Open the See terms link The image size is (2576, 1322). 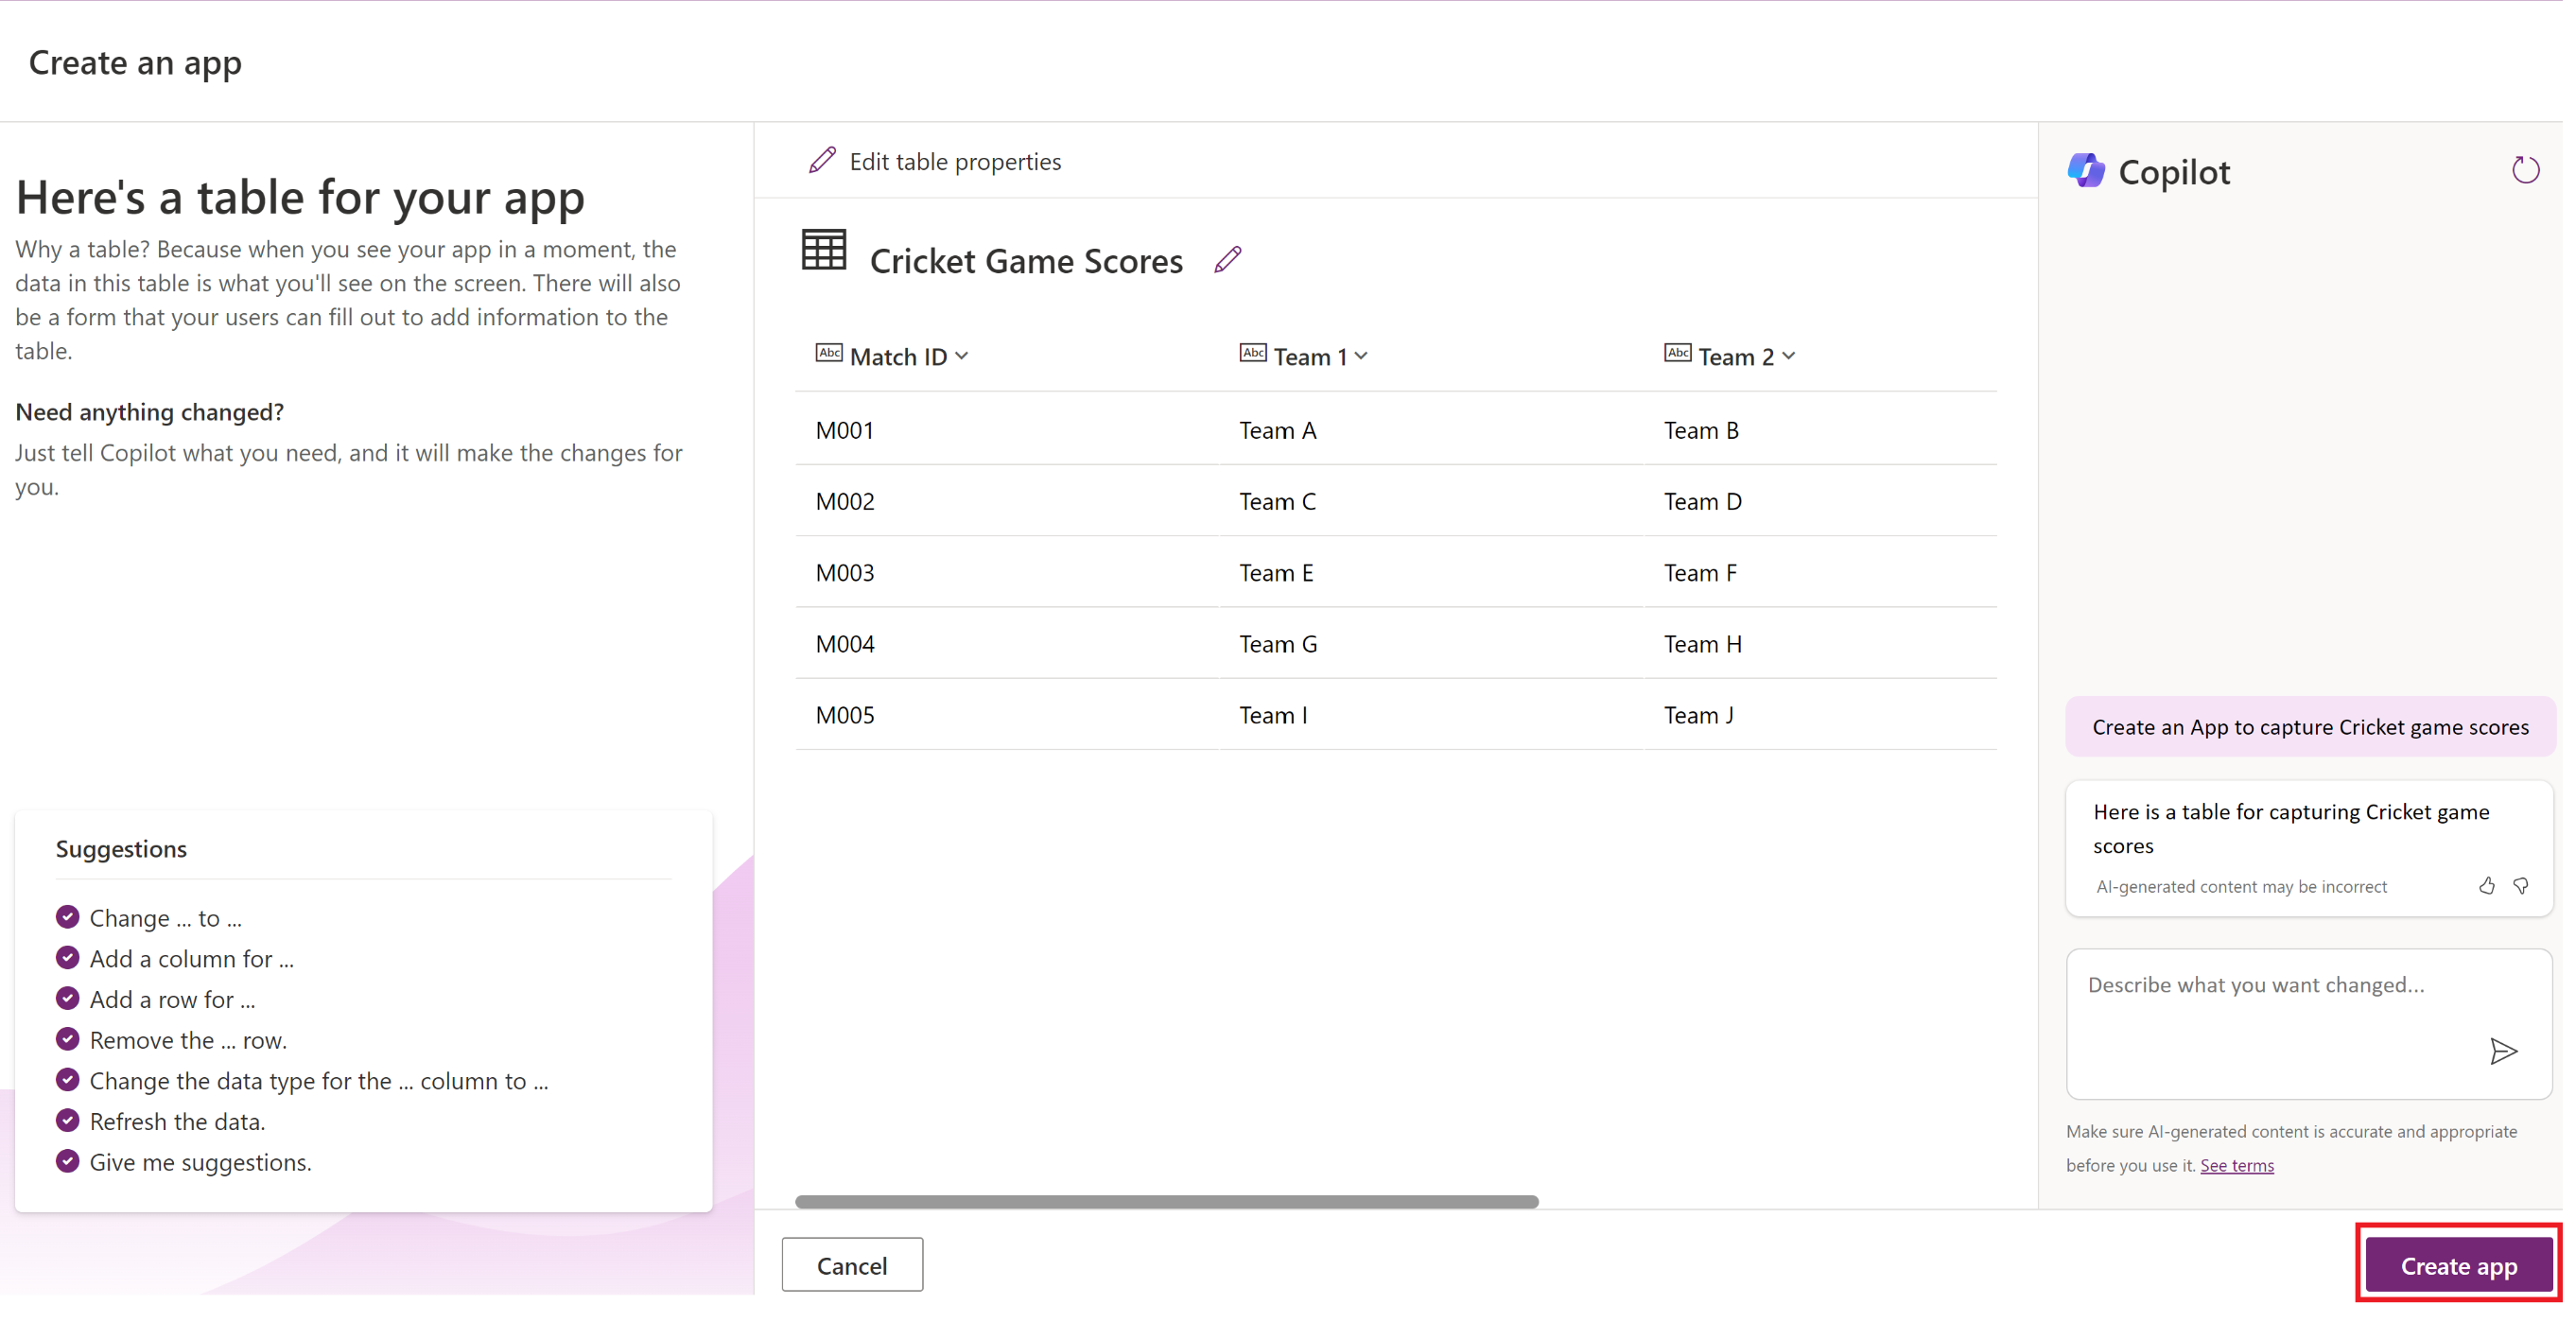pos(2236,1165)
